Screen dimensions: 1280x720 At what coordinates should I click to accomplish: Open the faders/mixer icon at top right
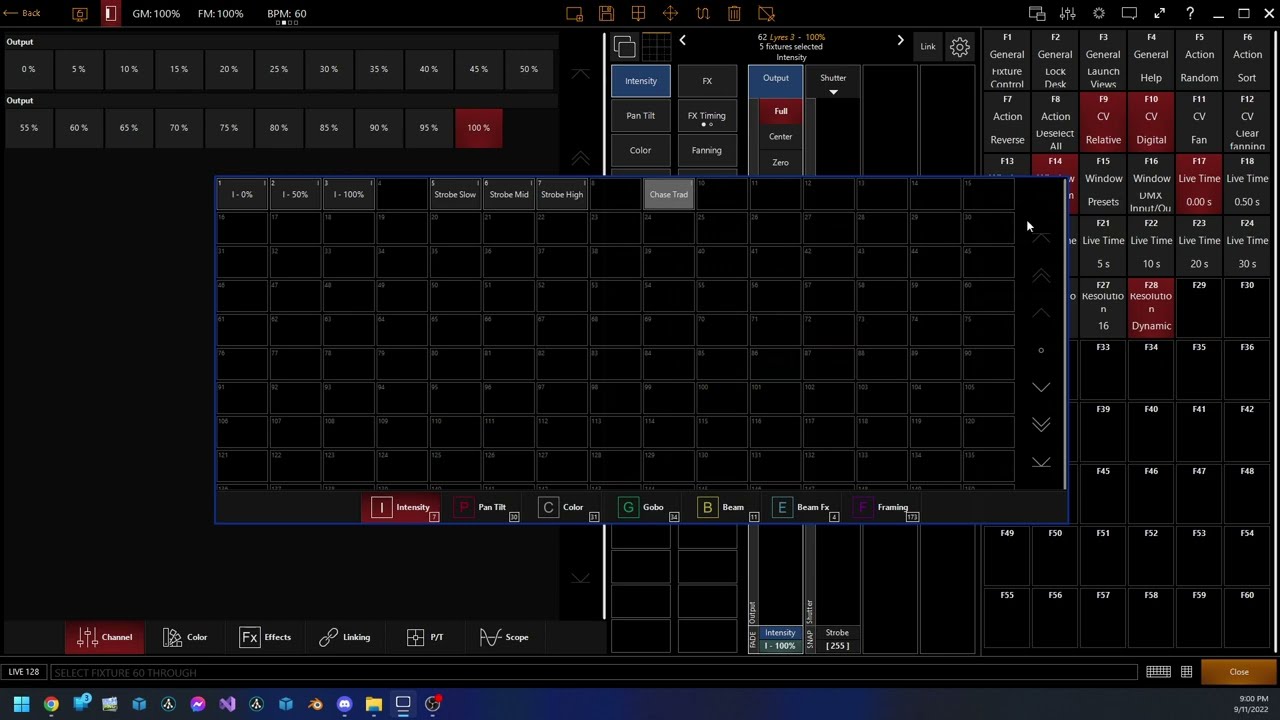(1068, 14)
